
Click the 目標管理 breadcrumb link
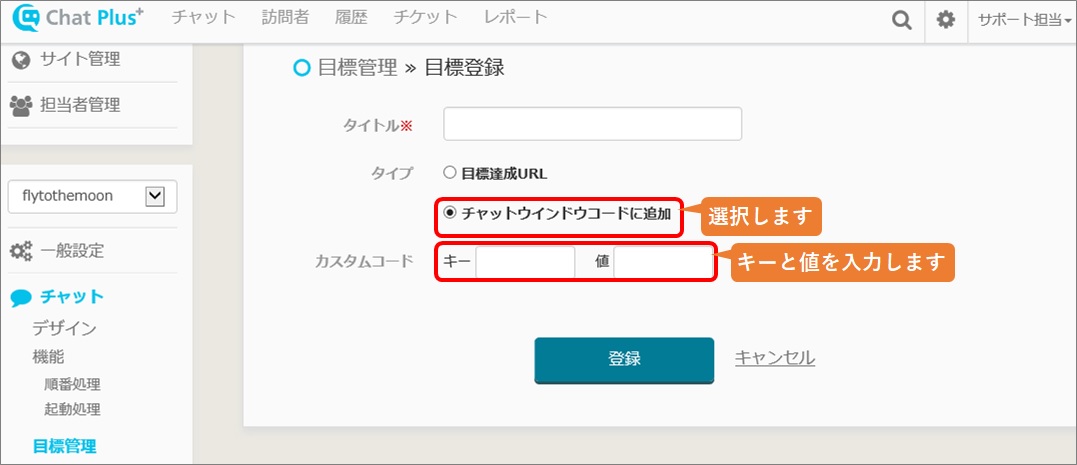[x=357, y=67]
